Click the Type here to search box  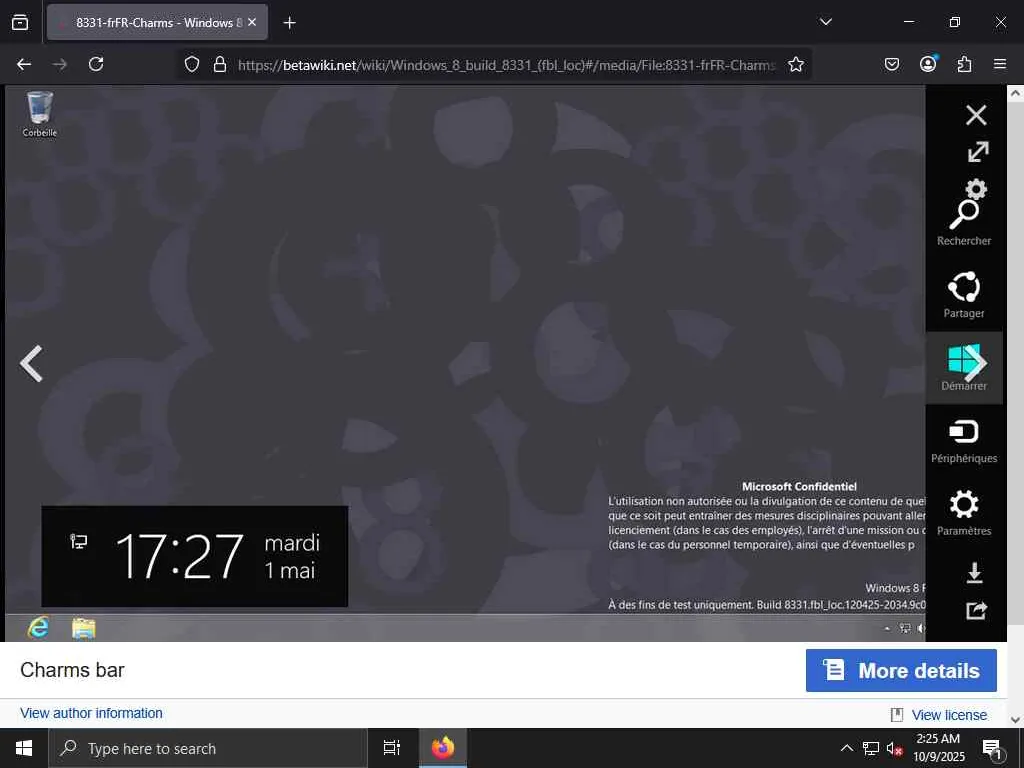pyautogui.click(x=208, y=748)
